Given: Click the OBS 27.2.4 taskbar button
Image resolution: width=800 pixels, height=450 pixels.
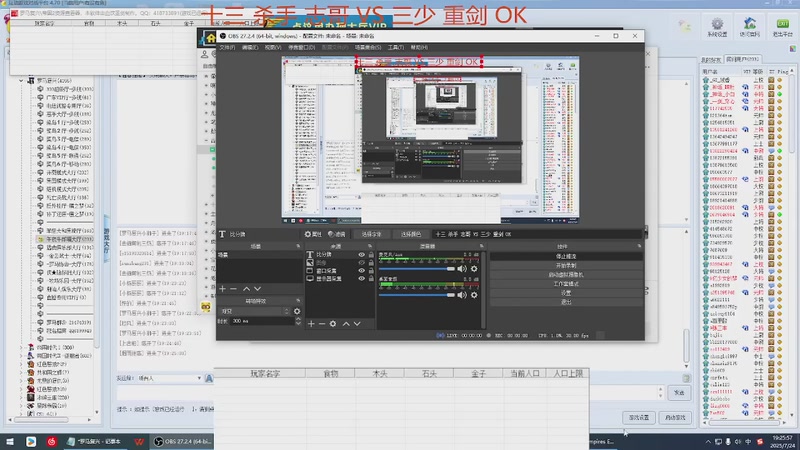Looking at the screenshot, I should point(183,441).
